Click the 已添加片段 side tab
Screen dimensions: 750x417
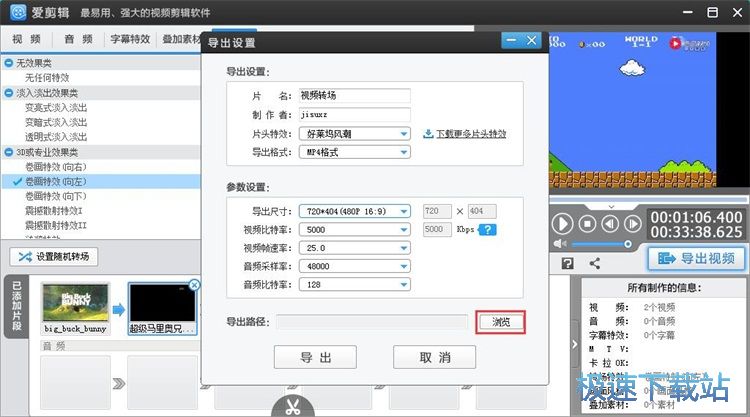pos(17,307)
